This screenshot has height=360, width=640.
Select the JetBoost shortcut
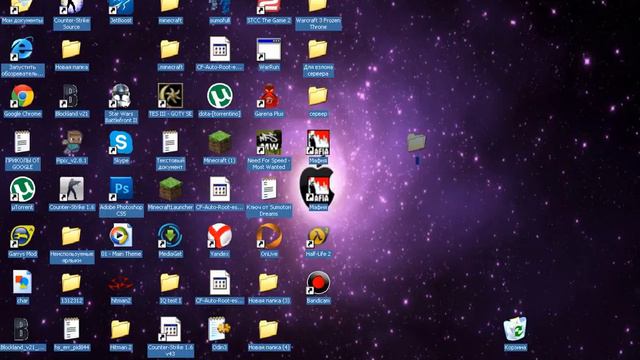point(121,7)
